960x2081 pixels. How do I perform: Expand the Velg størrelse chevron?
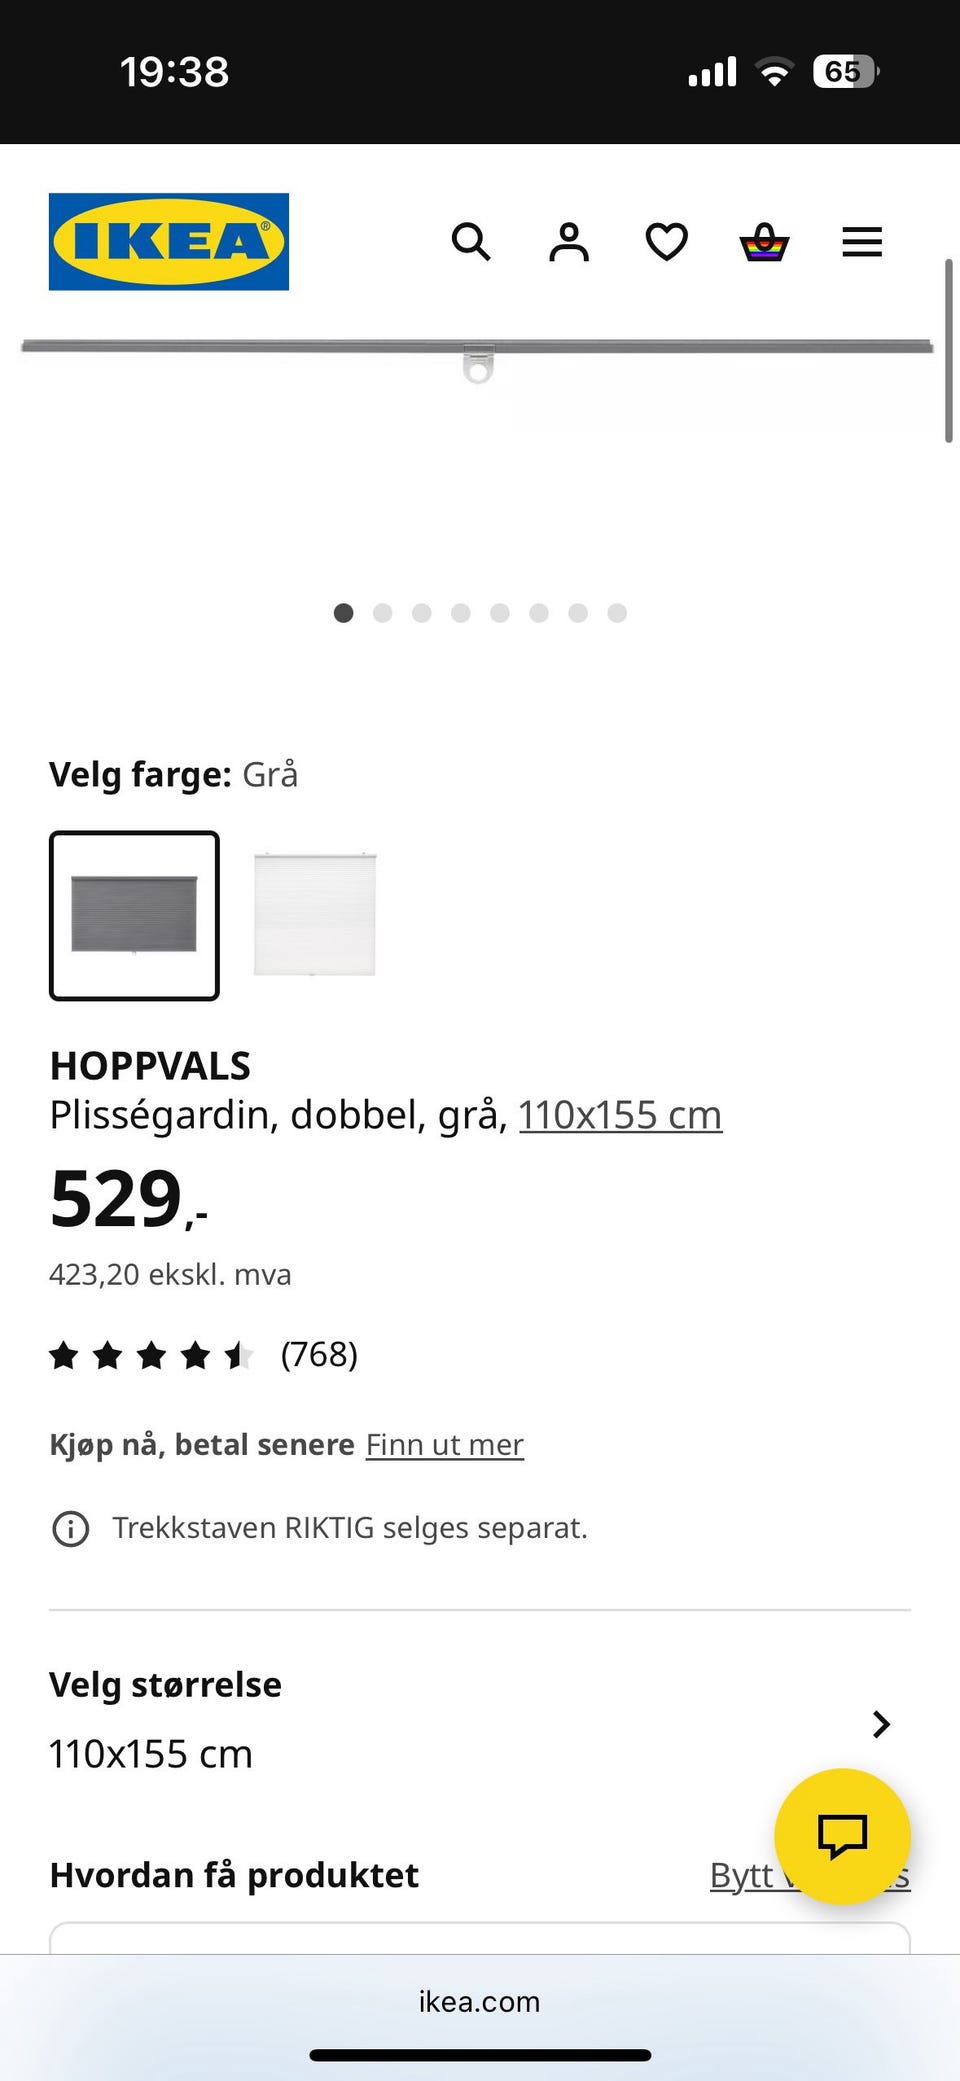(881, 1724)
